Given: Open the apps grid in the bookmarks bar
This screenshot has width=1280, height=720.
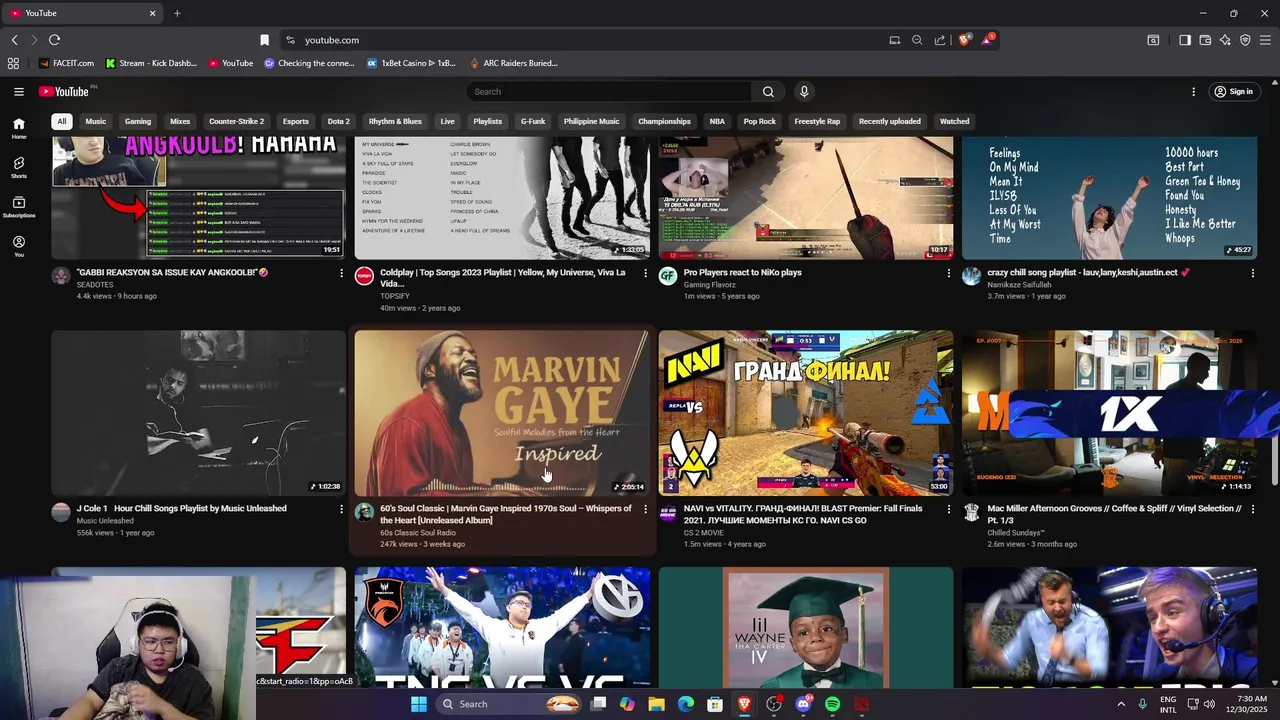Looking at the screenshot, I should click(x=13, y=63).
